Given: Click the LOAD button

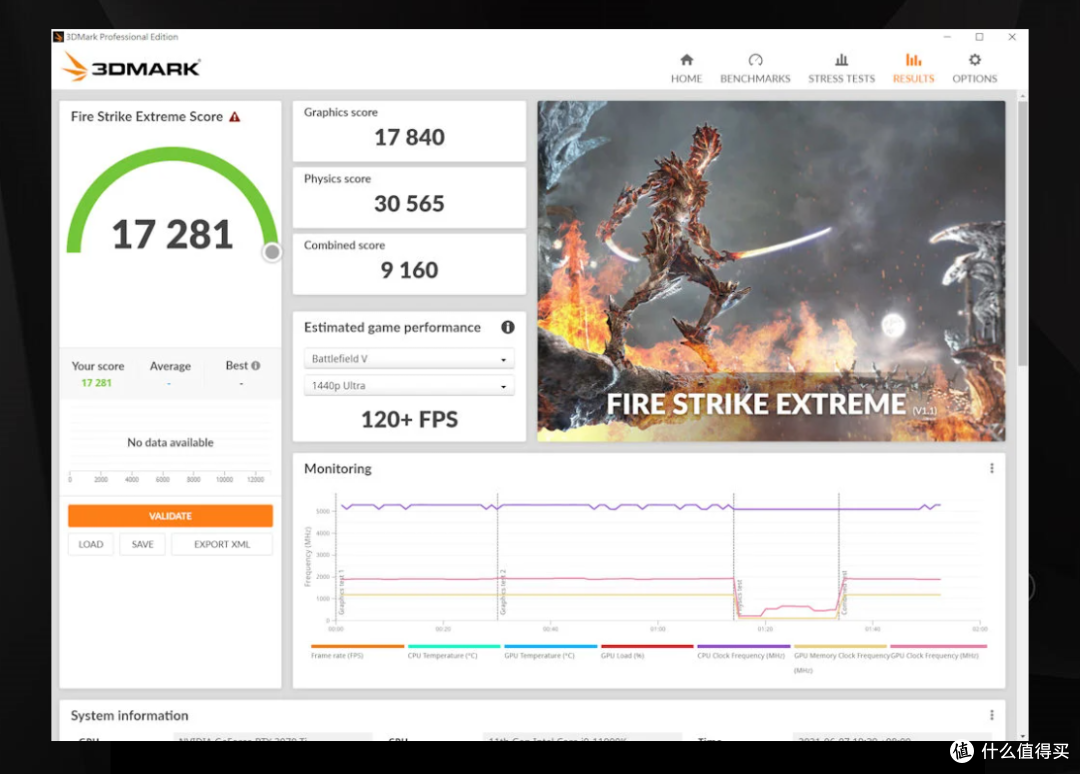Looking at the screenshot, I should pos(91,544).
